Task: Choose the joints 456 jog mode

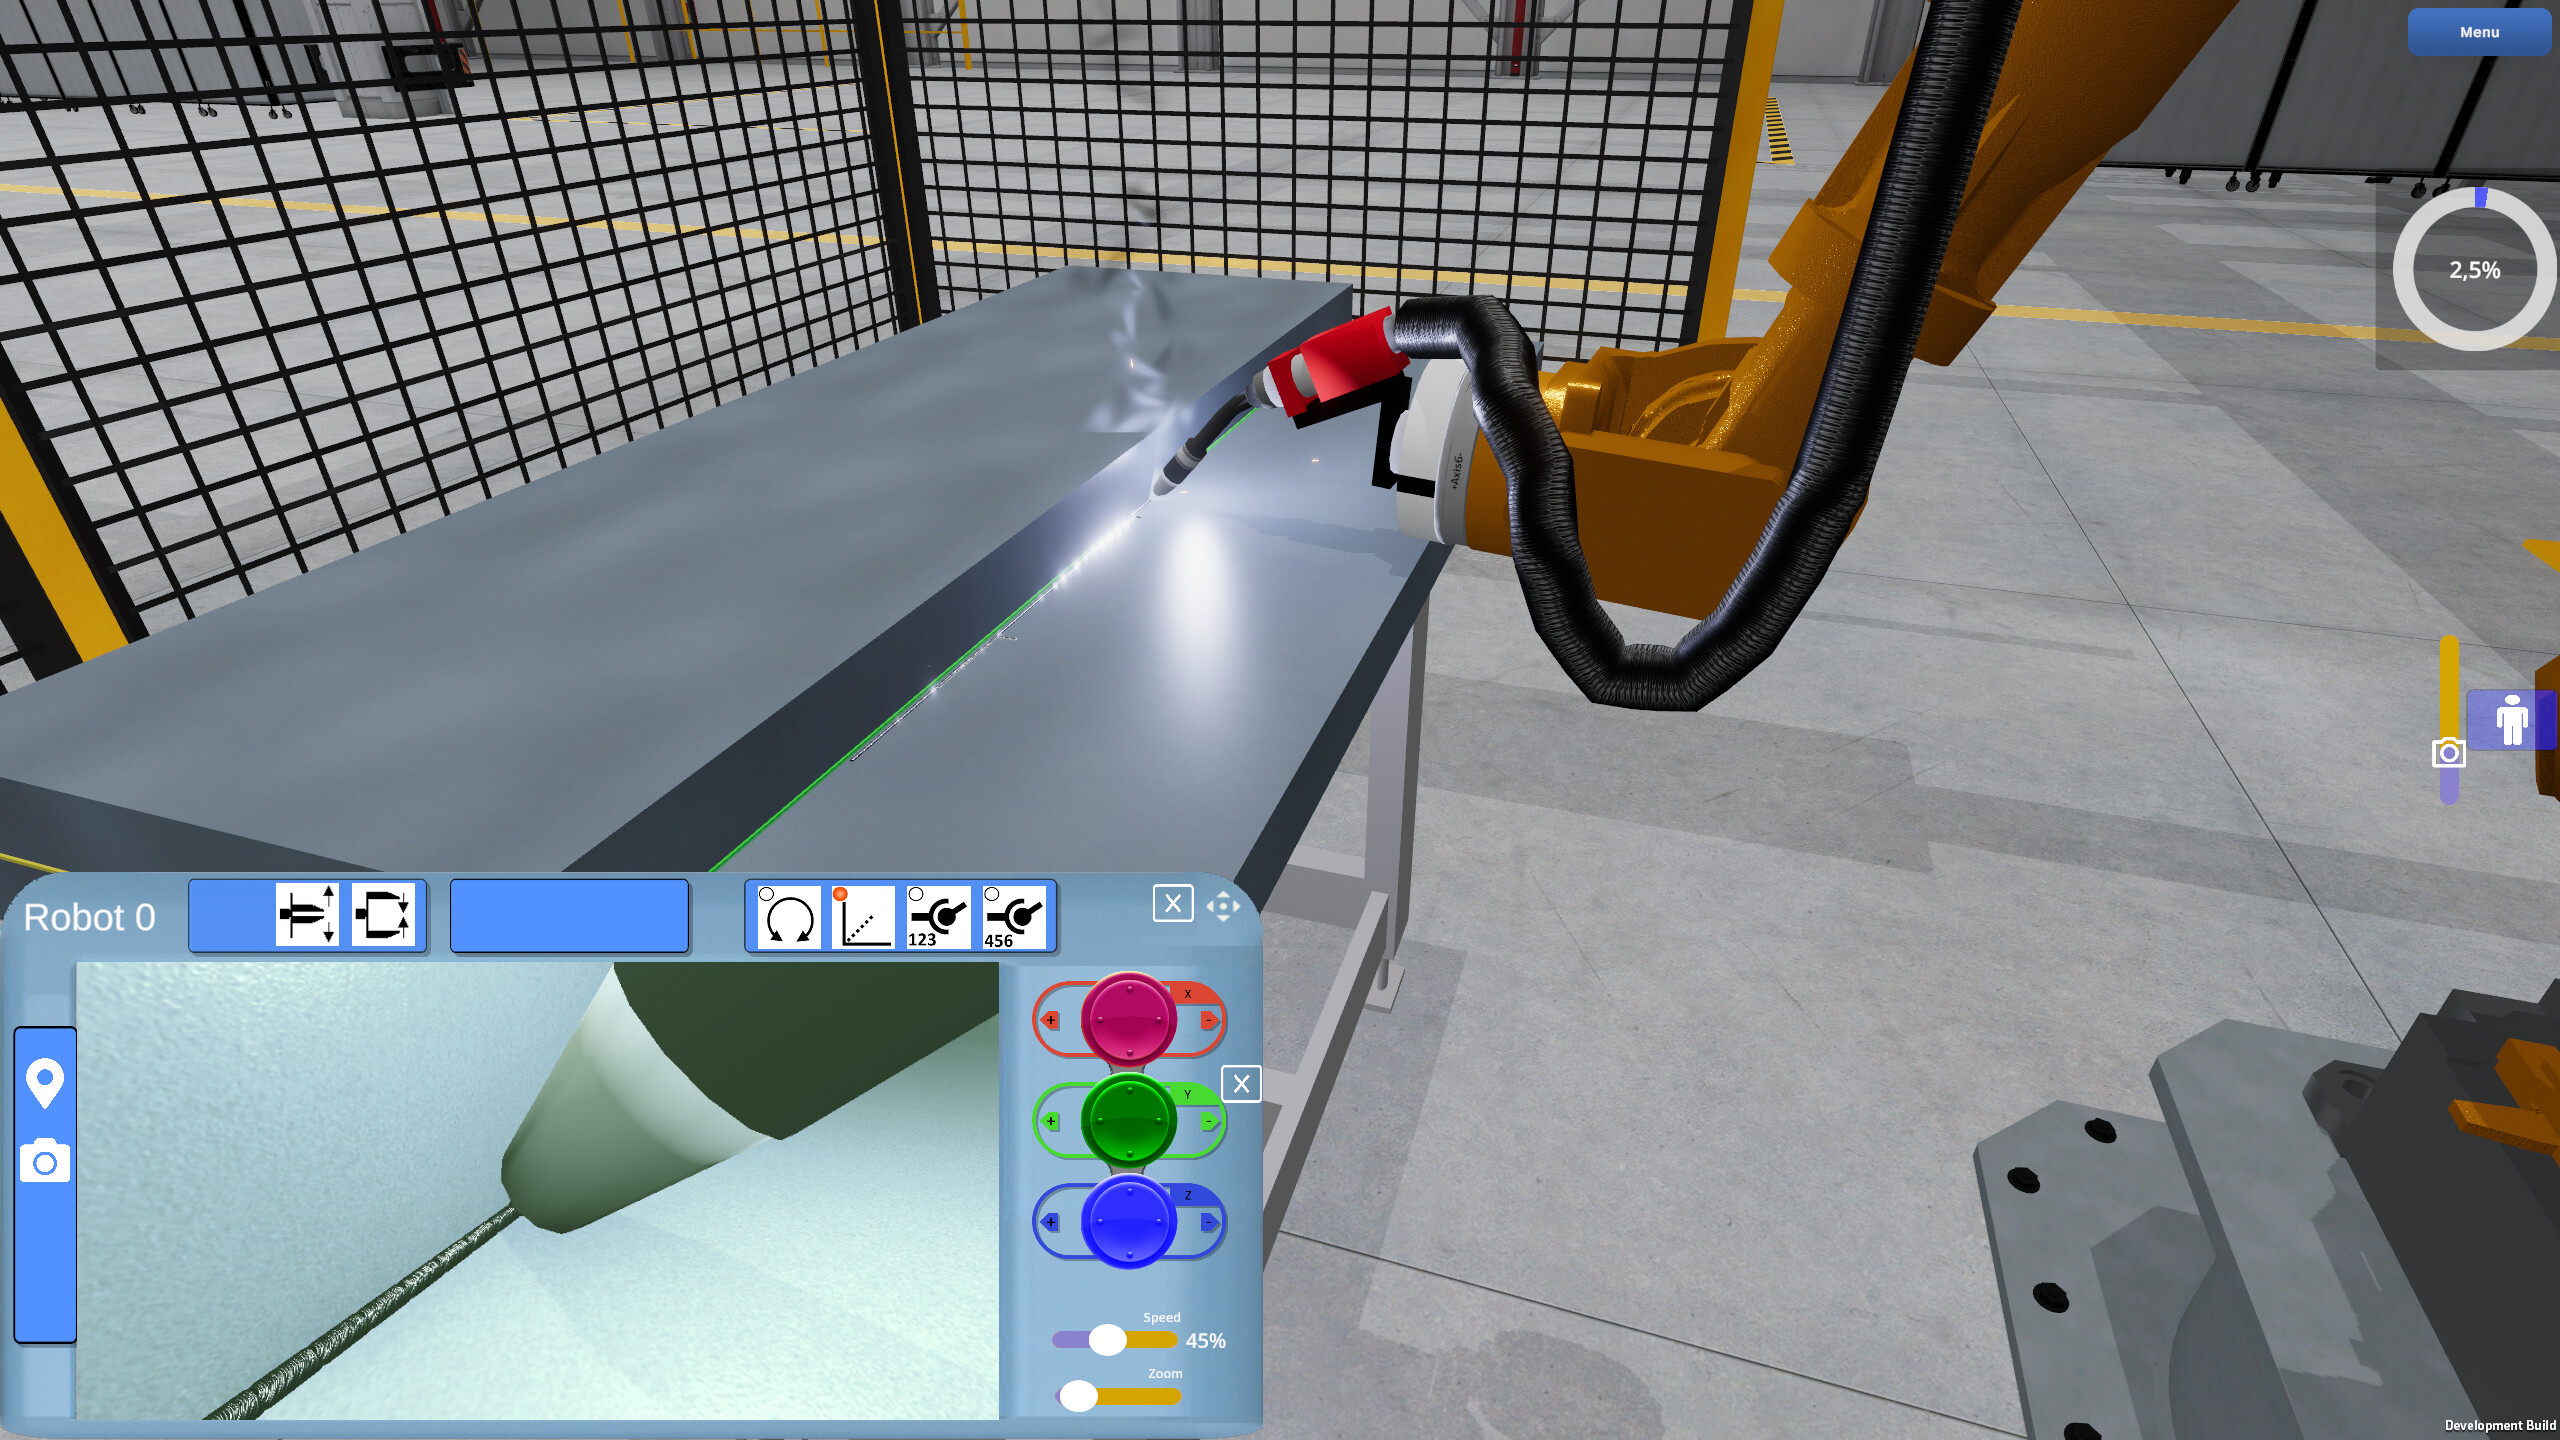Action: point(1014,916)
